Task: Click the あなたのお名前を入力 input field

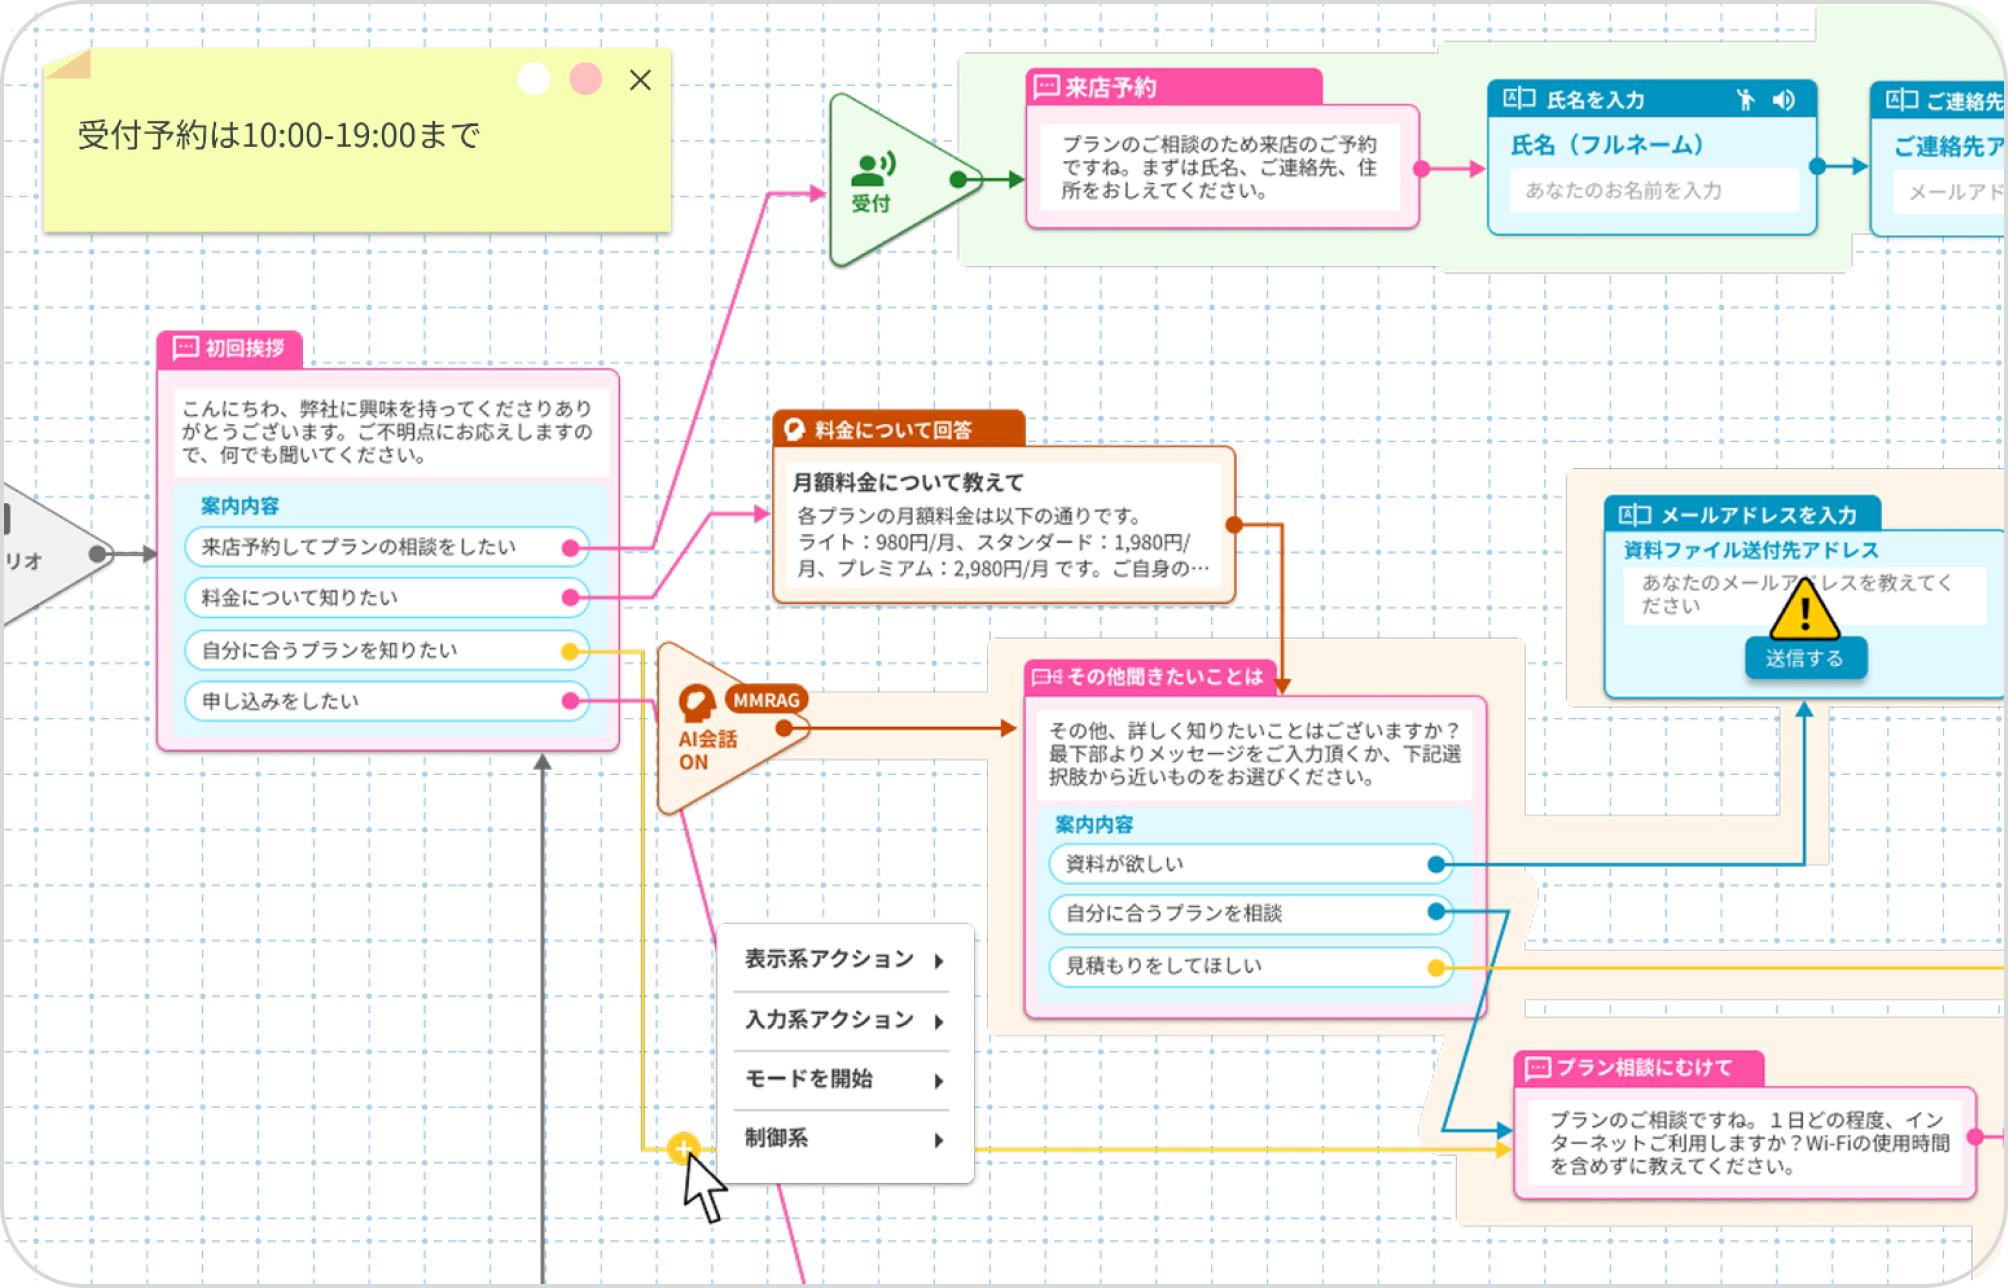Action: (x=1653, y=190)
